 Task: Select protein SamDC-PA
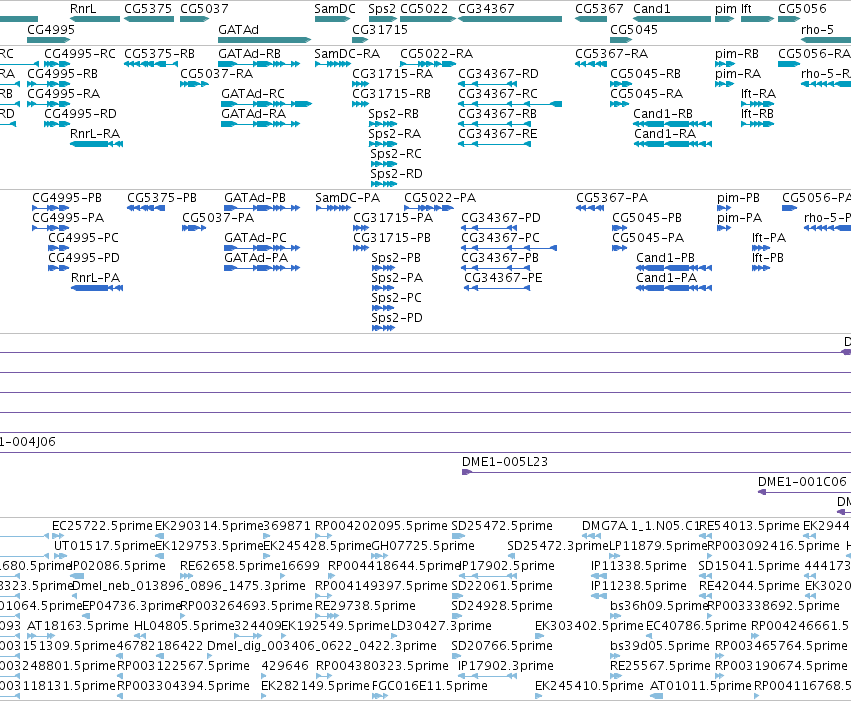click(348, 198)
